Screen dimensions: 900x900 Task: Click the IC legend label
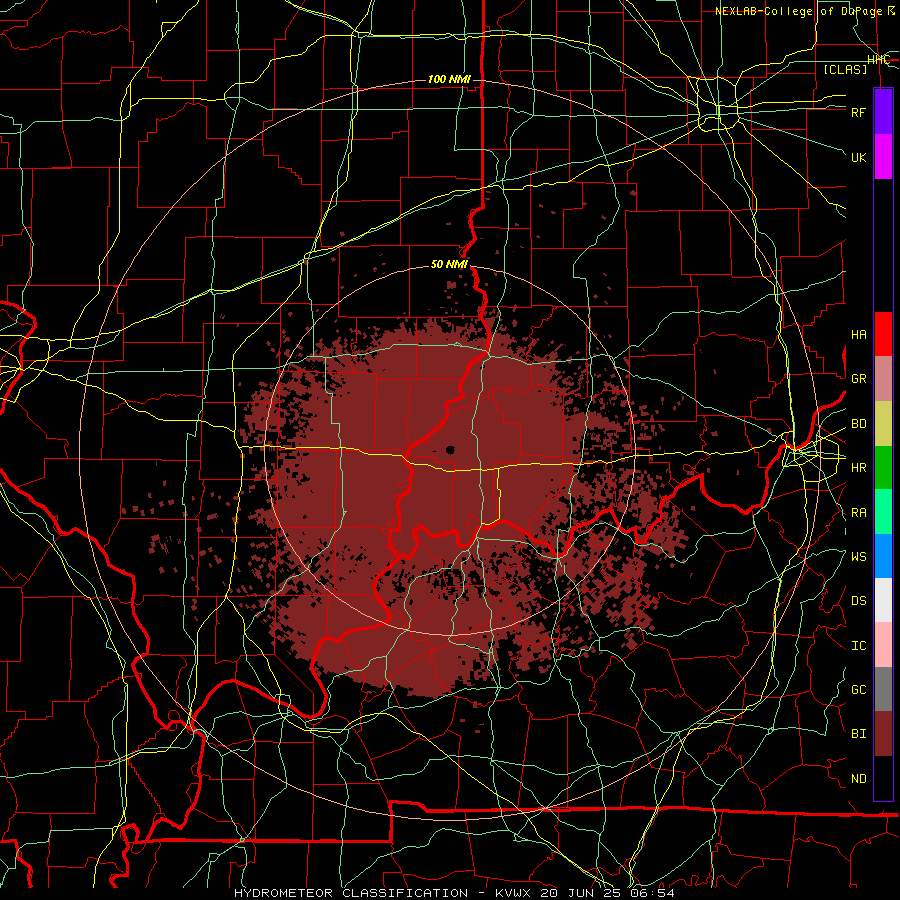[858, 645]
